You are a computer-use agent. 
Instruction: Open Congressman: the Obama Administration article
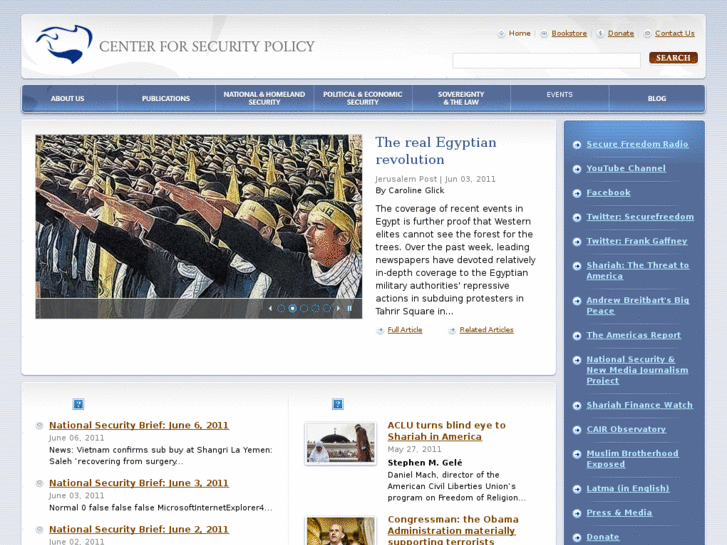click(x=453, y=531)
